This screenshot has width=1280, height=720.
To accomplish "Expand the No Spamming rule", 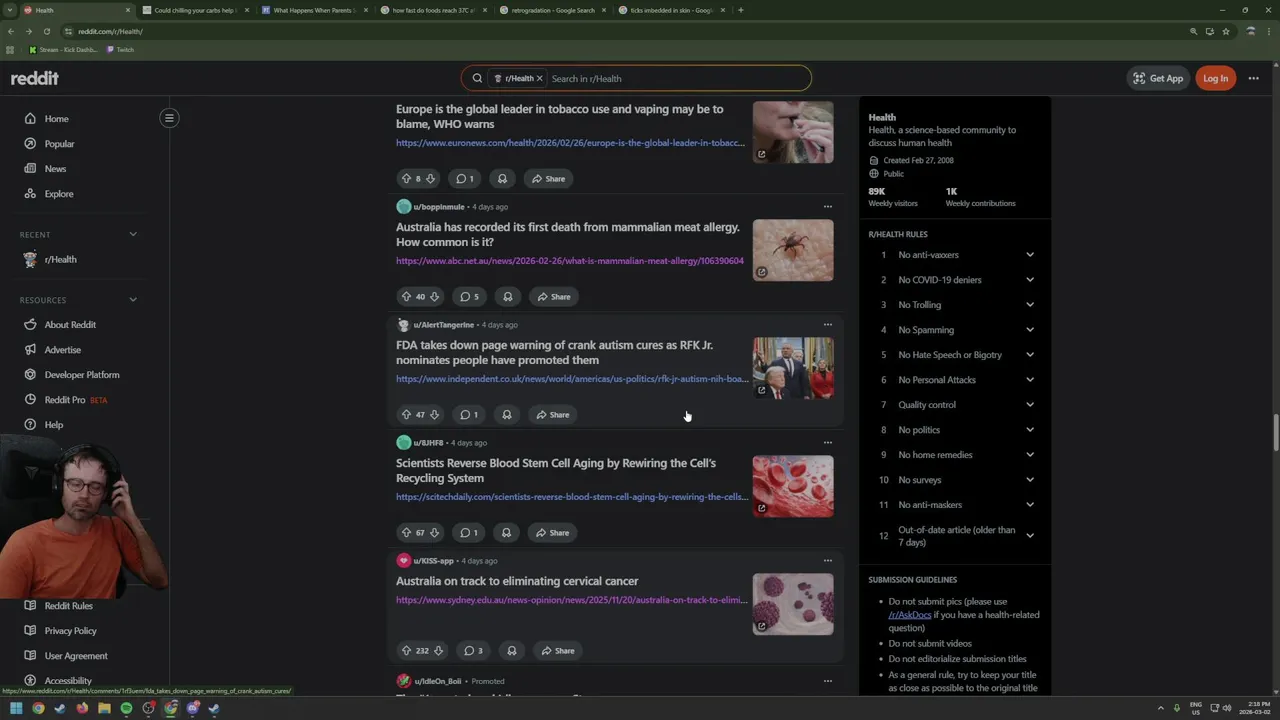I will pyautogui.click(x=1030, y=330).
